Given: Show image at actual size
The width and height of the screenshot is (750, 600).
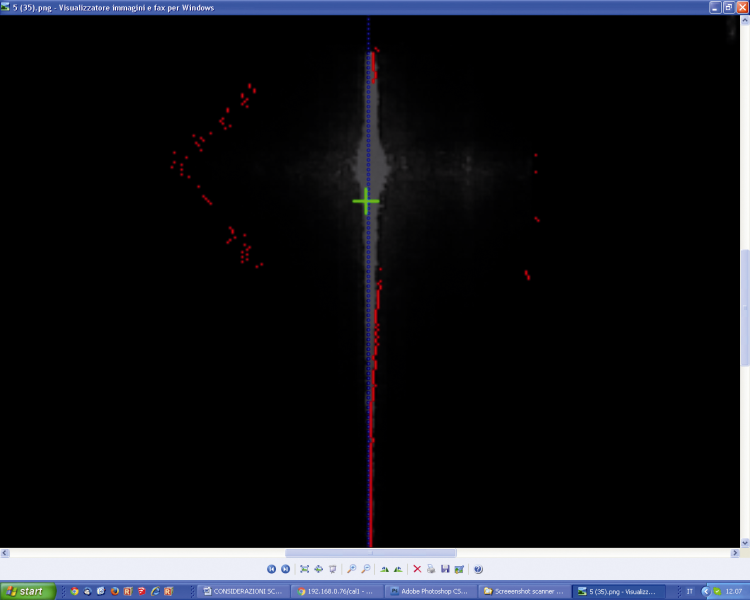Looking at the screenshot, I should tap(319, 569).
